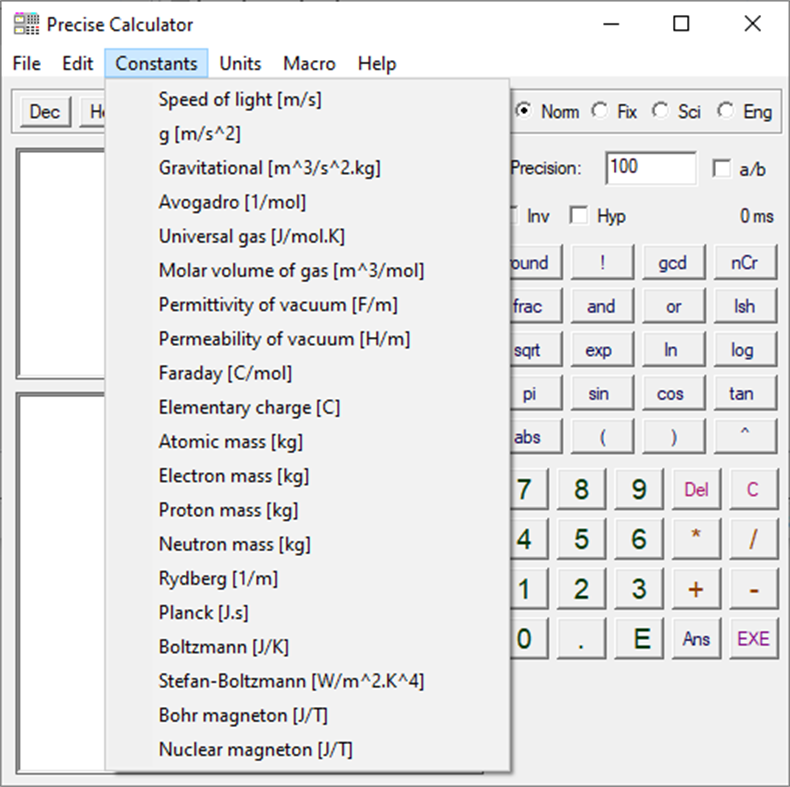The height and width of the screenshot is (787, 790).
Task: Click digit 8 on keypad
Action: pyautogui.click(x=581, y=489)
